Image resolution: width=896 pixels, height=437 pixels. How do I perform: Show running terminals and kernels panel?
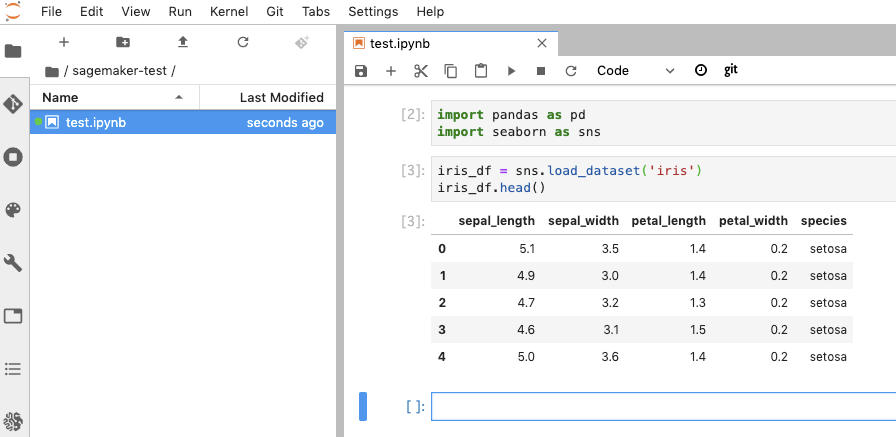13,157
